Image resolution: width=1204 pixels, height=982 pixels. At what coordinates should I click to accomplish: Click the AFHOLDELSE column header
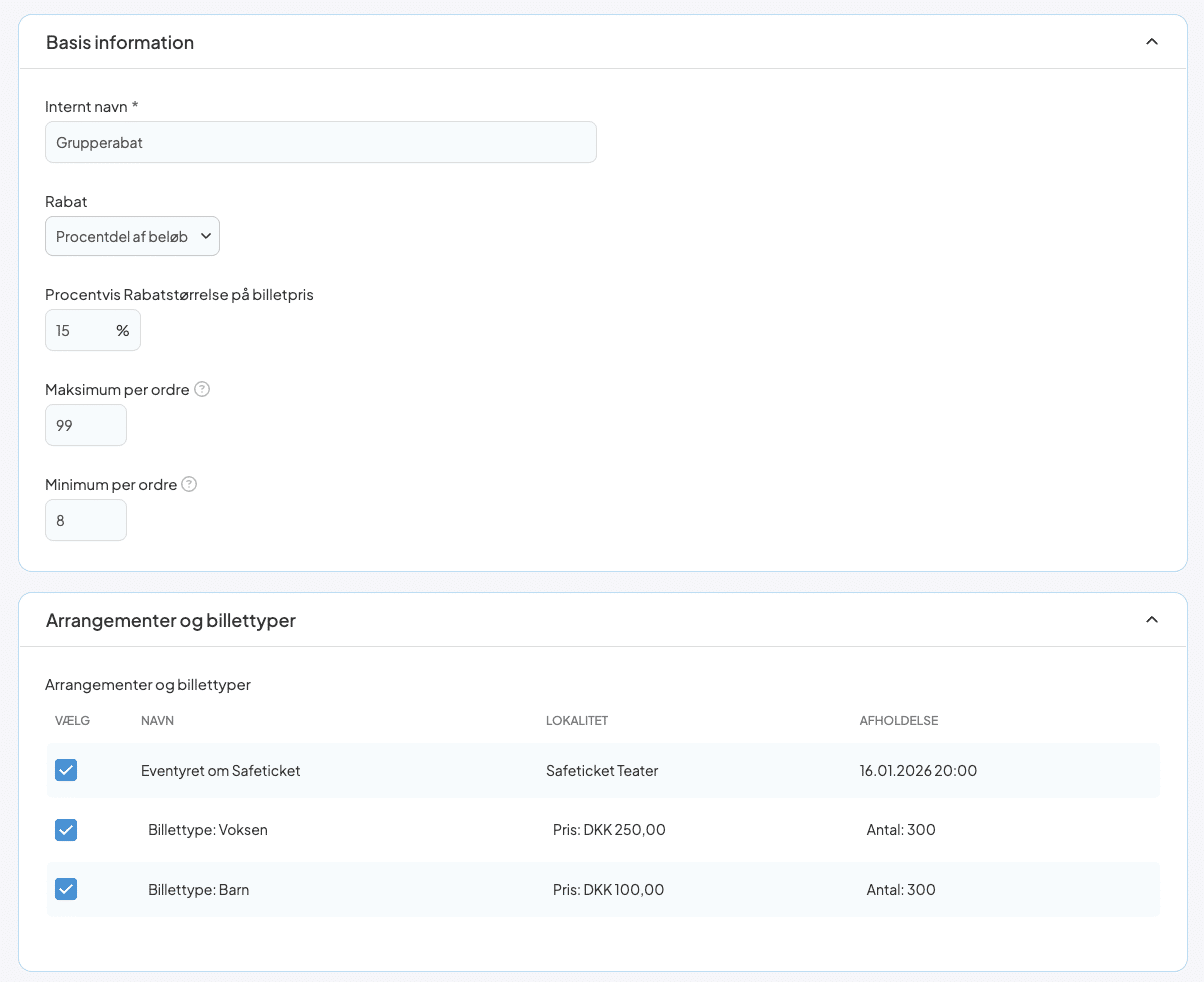(898, 721)
